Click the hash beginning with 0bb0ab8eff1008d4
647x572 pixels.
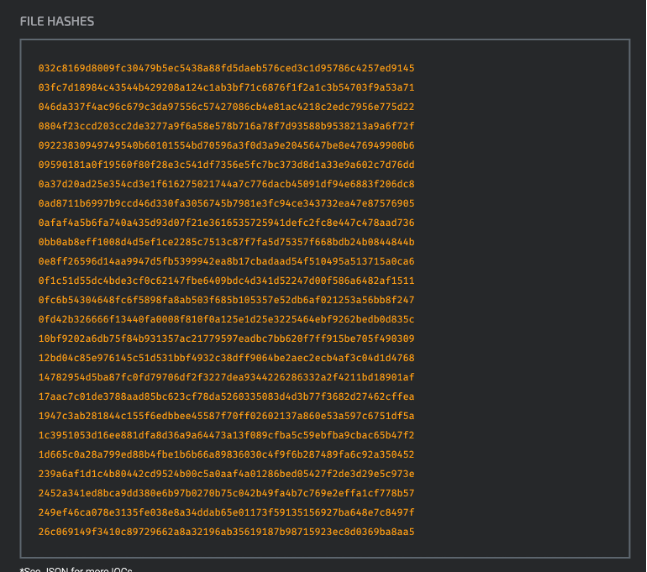click(x=226, y=241)
